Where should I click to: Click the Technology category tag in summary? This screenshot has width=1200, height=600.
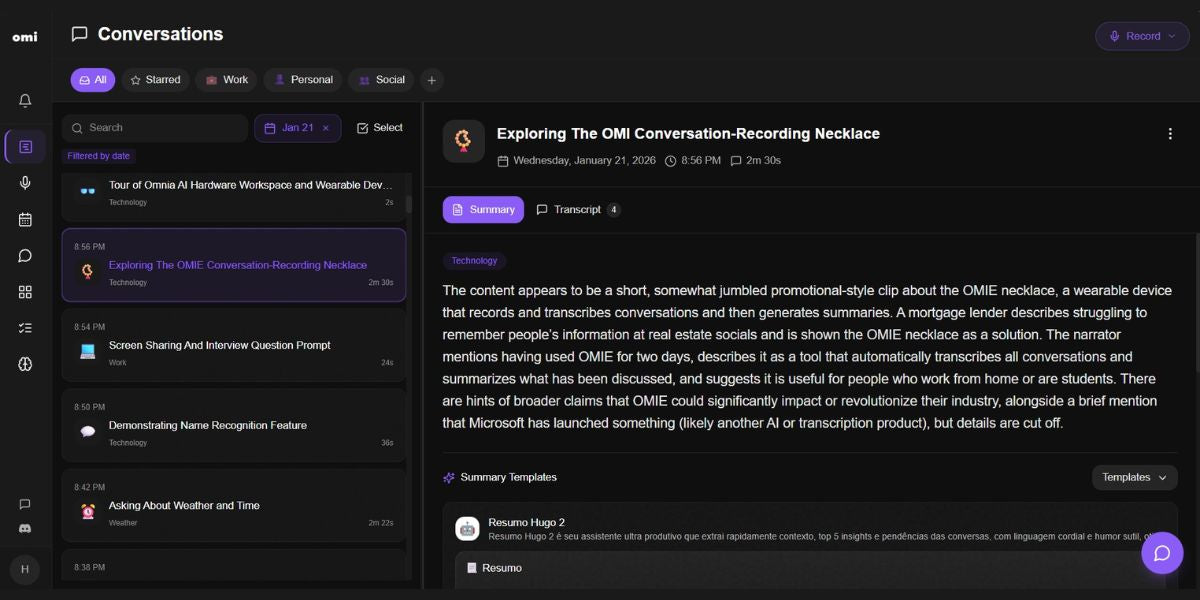[x=474, y=261]
